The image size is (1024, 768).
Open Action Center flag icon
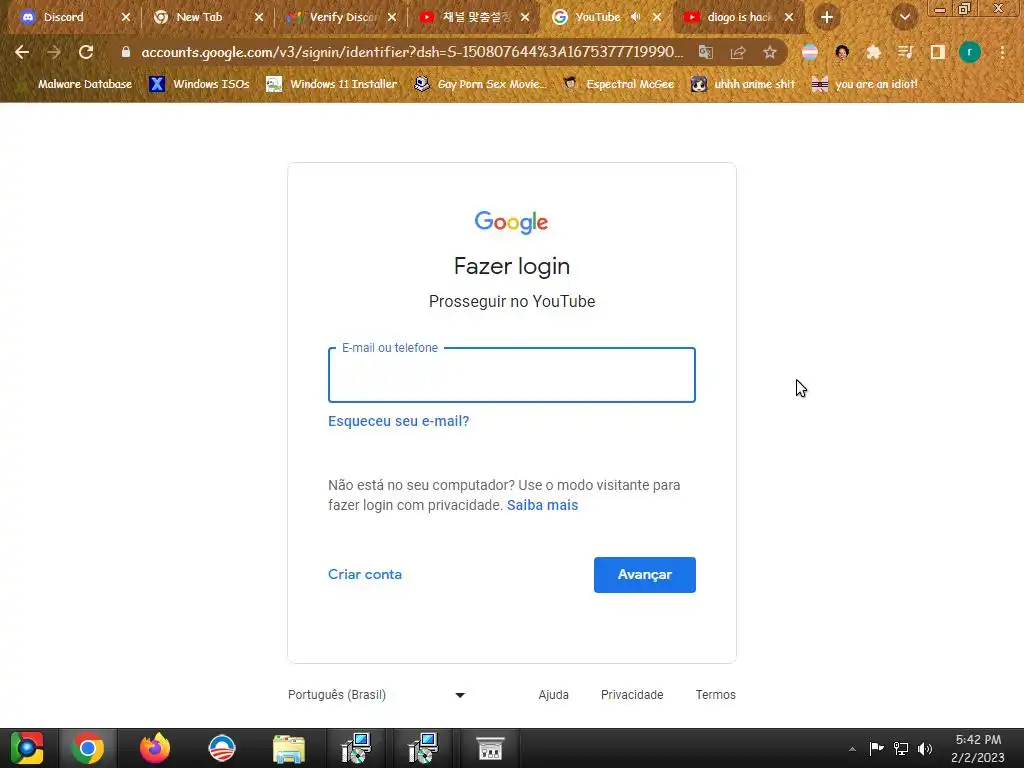tap(876, 748)
